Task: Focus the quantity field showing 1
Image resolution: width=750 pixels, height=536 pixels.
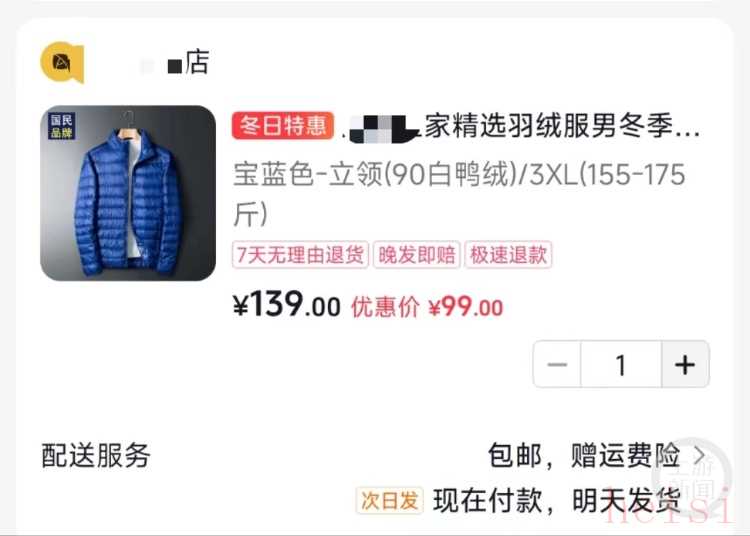Action: pyautogui.click(x=621, y=365)
